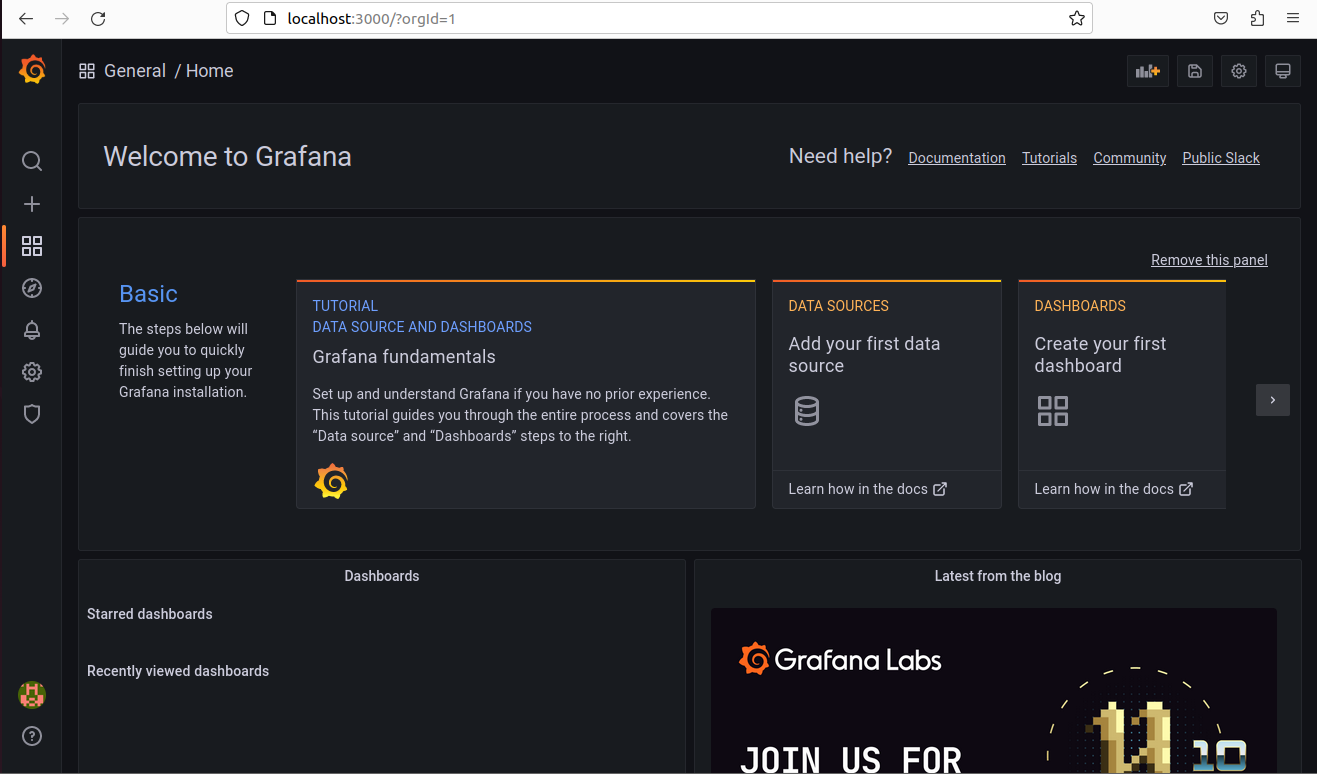
Task: Click the Save dashboard disk icon
Action: click(1194, 71)
